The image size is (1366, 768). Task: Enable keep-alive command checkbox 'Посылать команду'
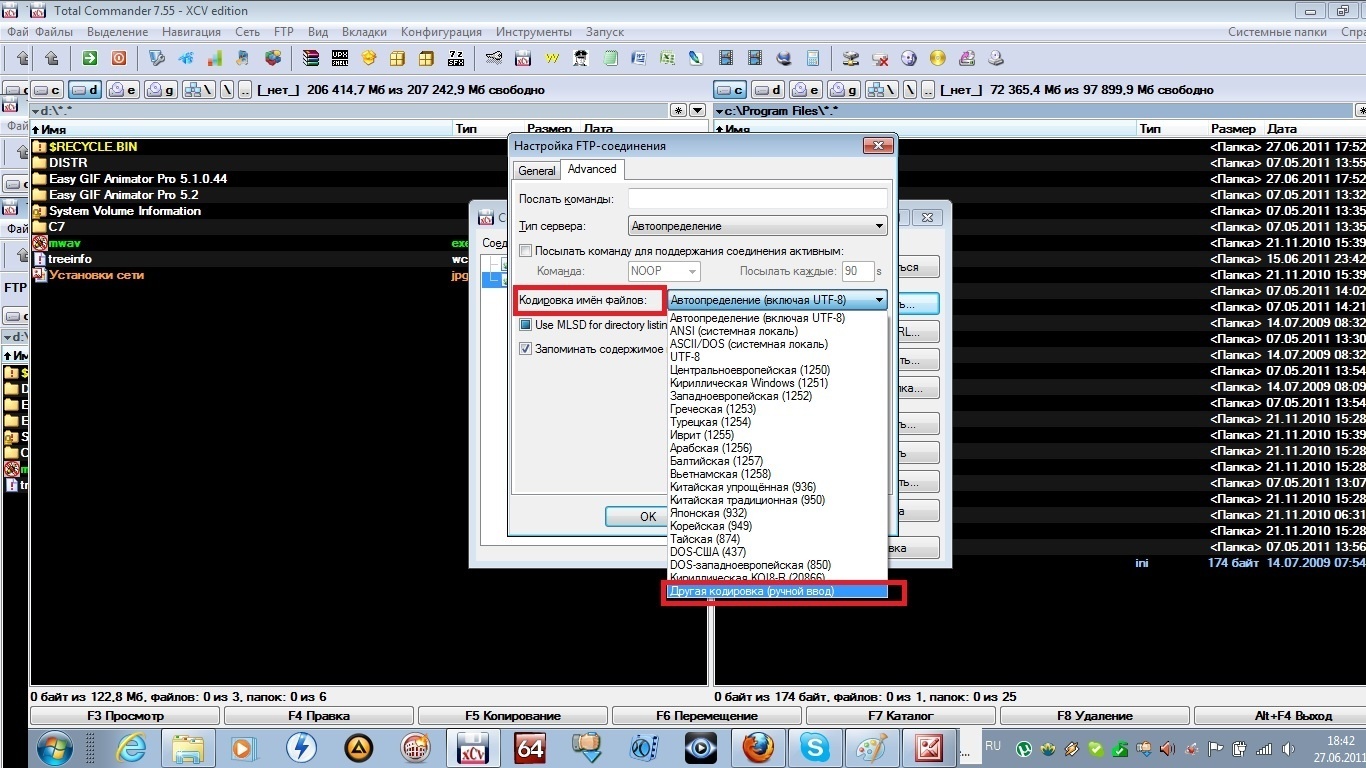(x=526, y=251)
